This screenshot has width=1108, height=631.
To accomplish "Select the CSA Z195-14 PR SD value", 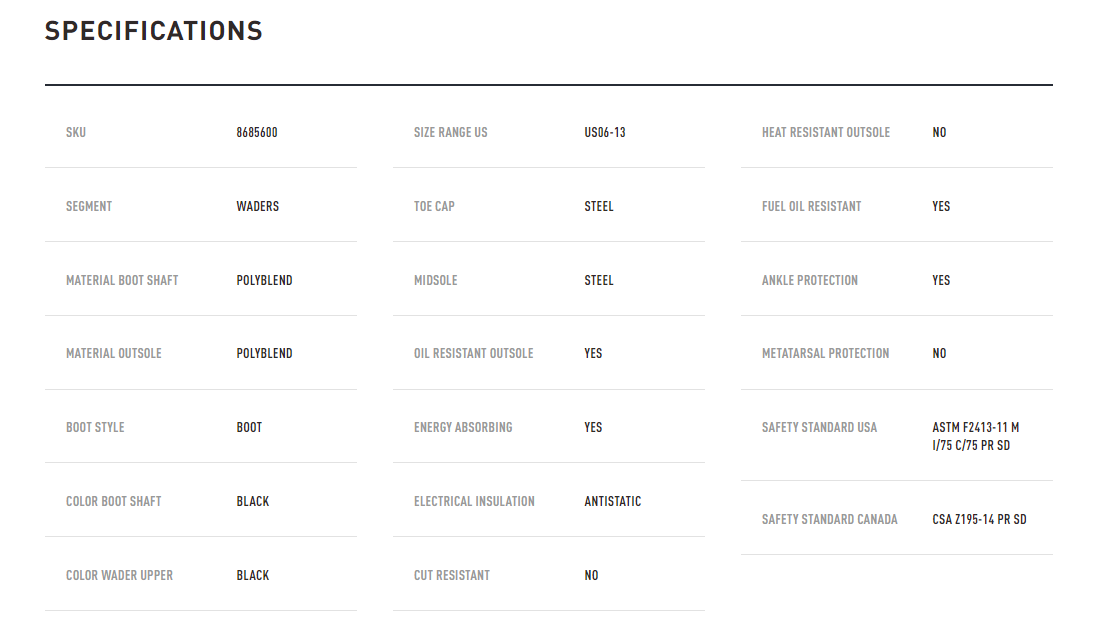I will 979,519.
